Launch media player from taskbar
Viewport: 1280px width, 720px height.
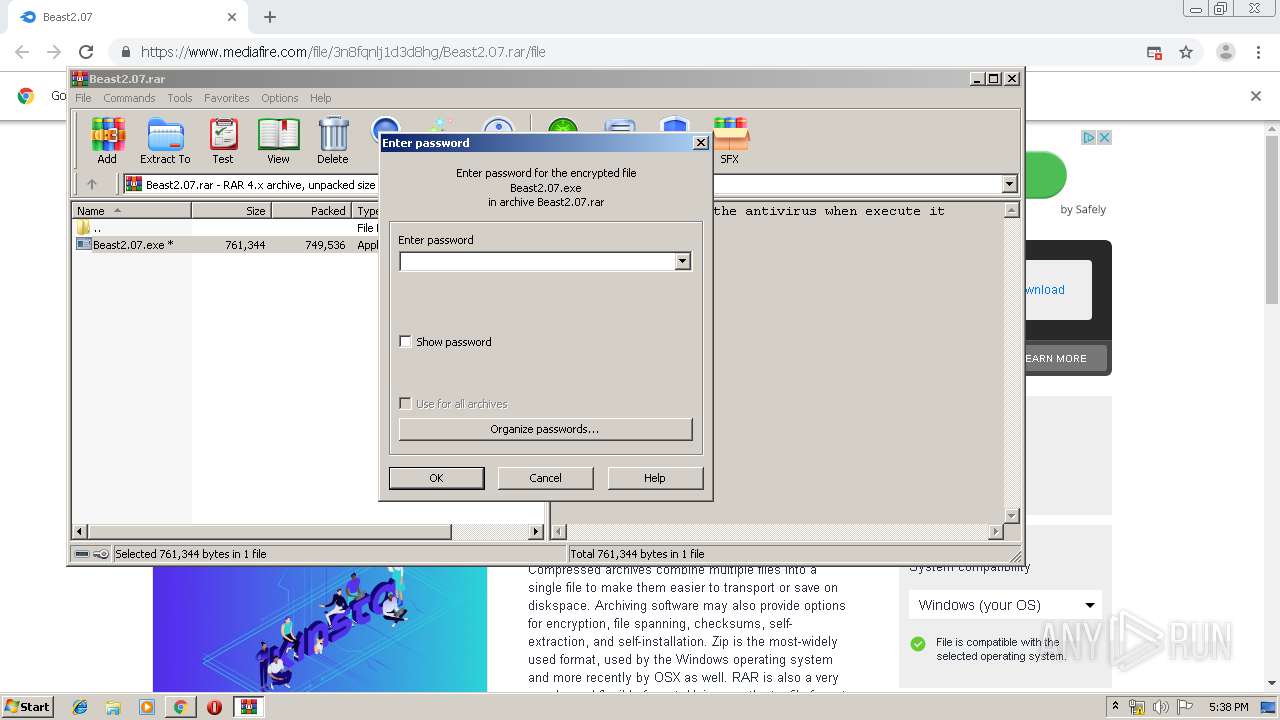[147, 707]
